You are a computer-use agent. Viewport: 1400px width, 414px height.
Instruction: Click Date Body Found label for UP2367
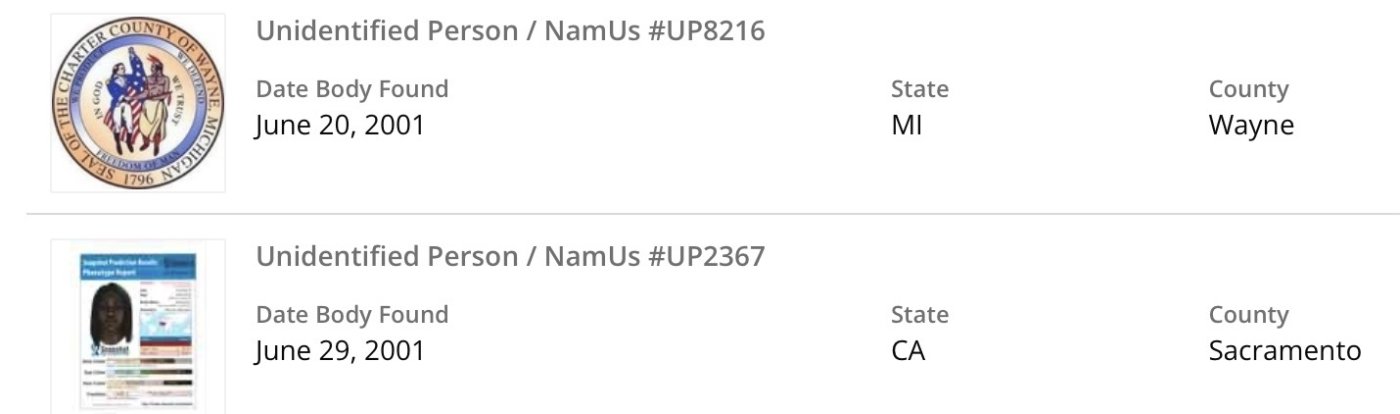[x=352, y=315]
